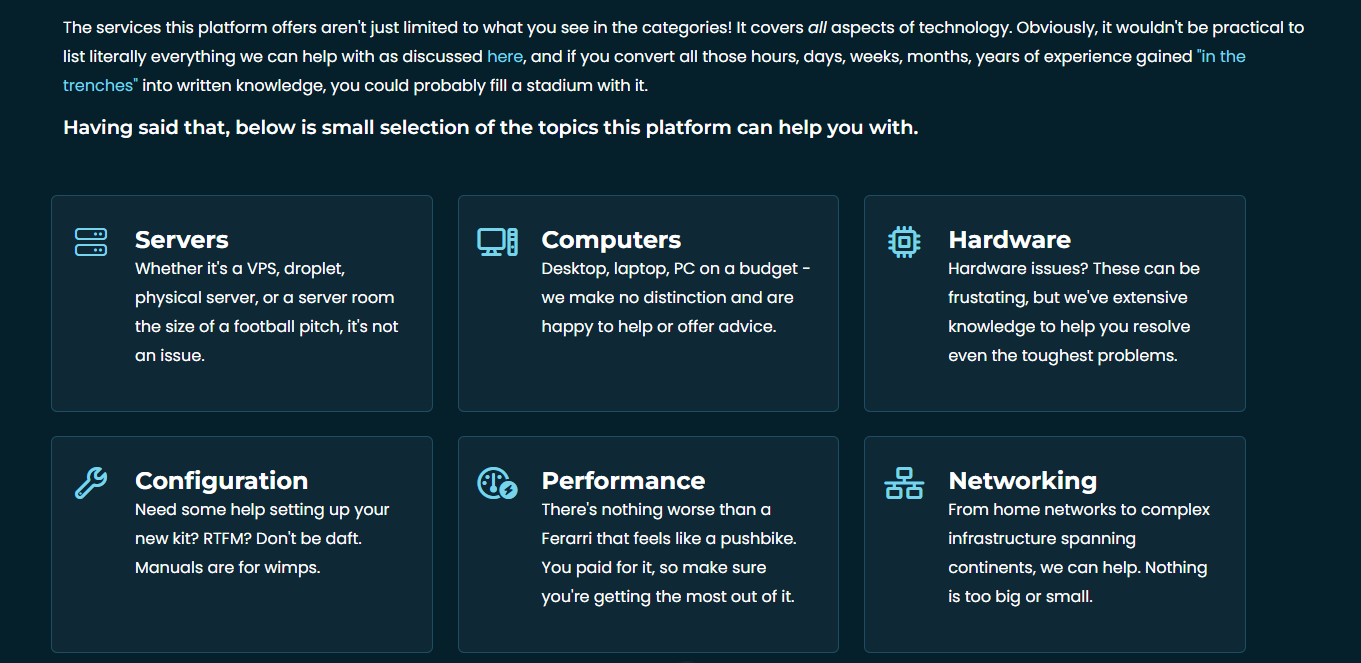The height and width of the screenshot is (663, 1361).
Task: Open the Configuration card title
Action: tap(221, 481)
